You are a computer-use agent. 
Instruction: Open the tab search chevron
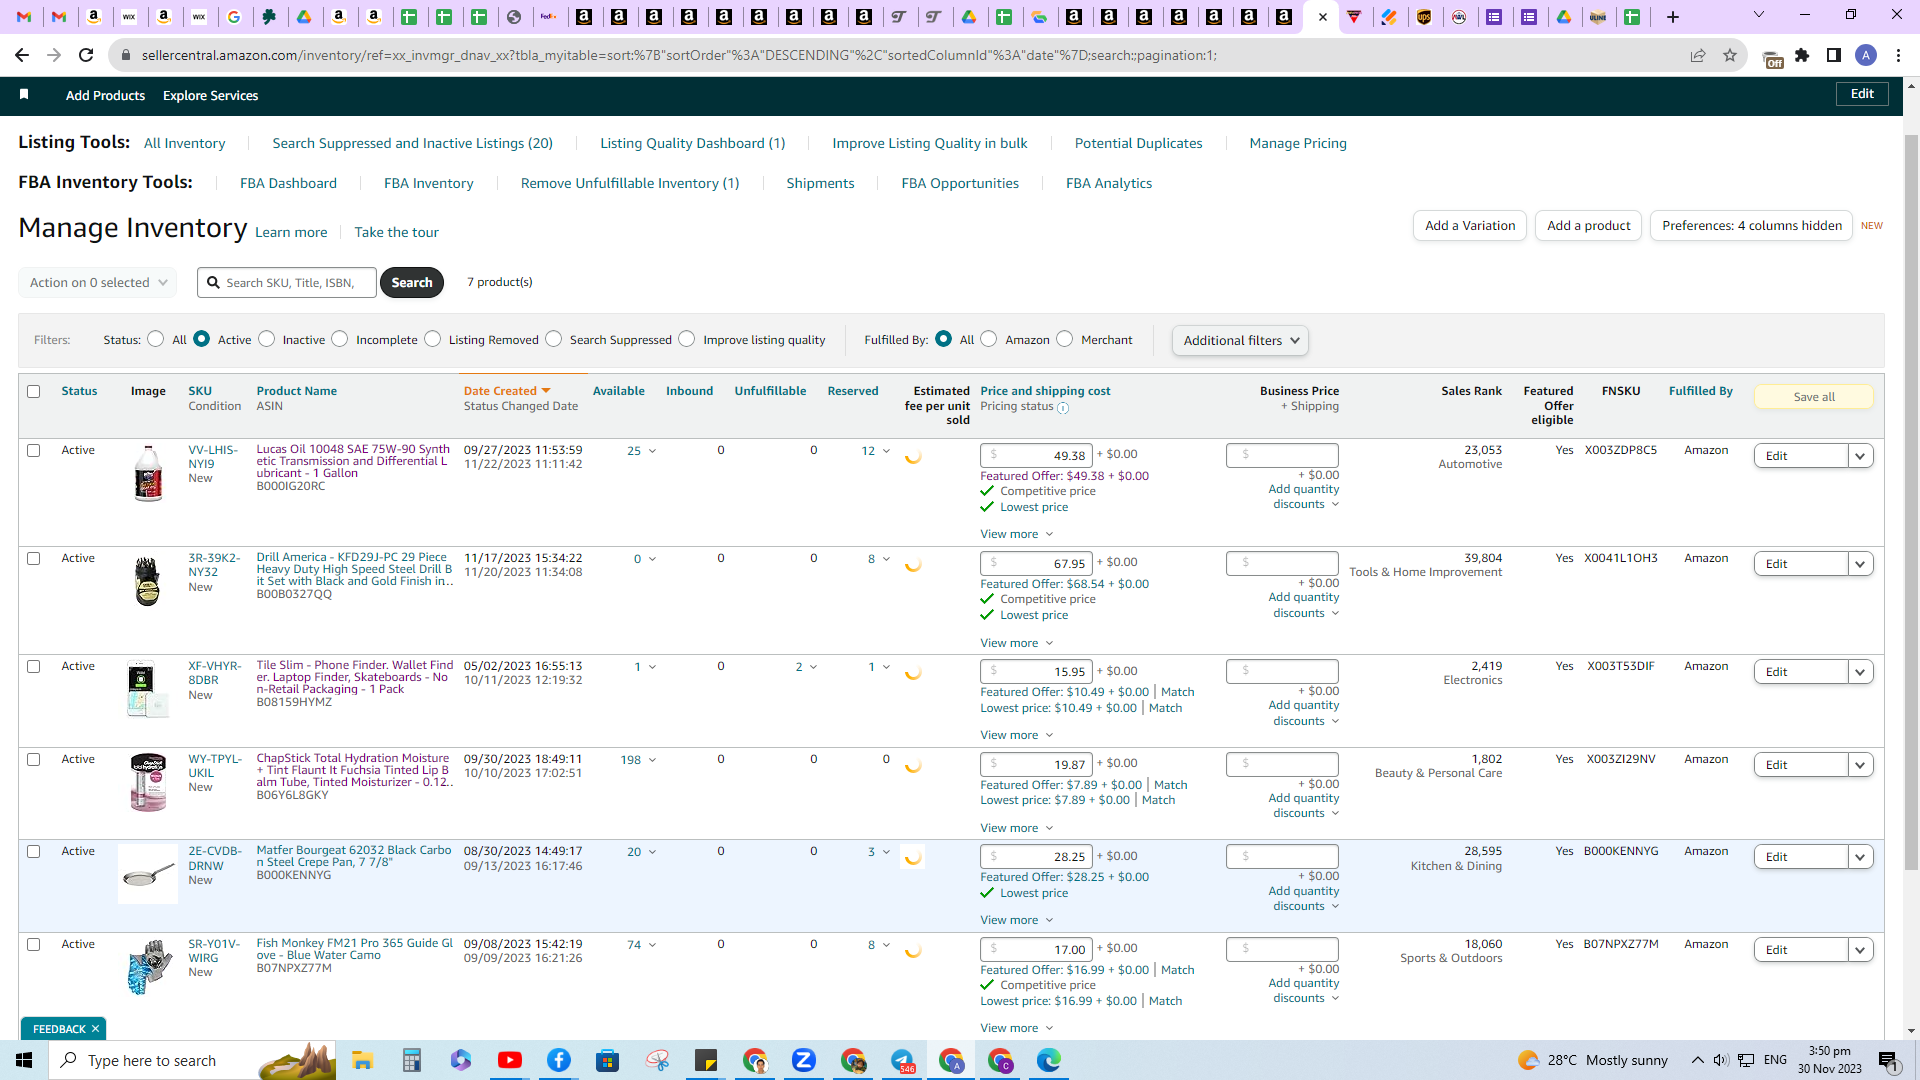pyautogui.click(x=1759, y=15)
